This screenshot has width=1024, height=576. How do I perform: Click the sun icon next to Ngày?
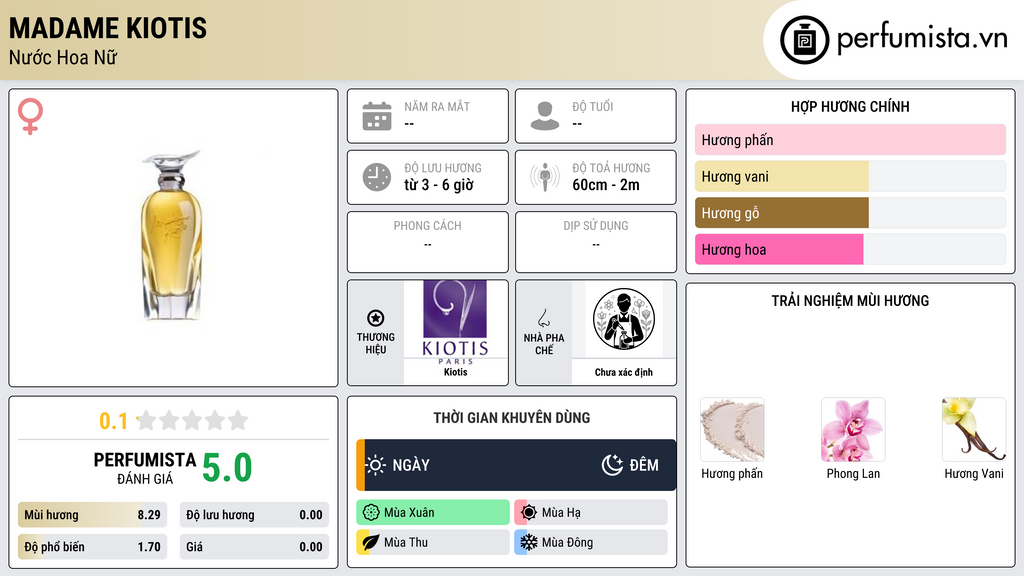click(x=376, y=465)
